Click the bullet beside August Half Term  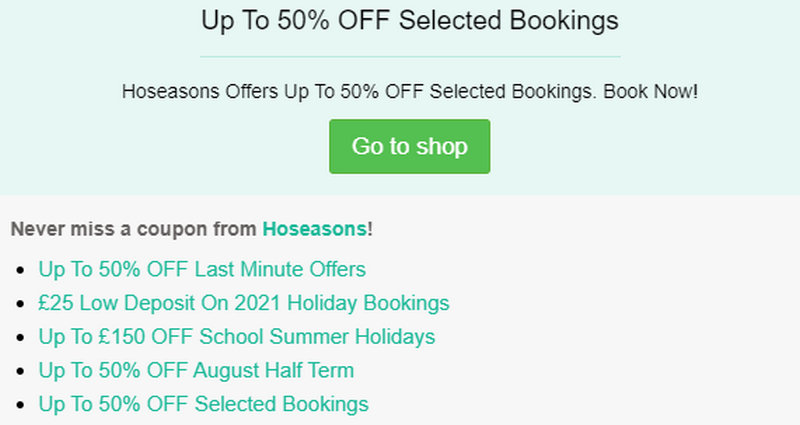click(23, 372)
